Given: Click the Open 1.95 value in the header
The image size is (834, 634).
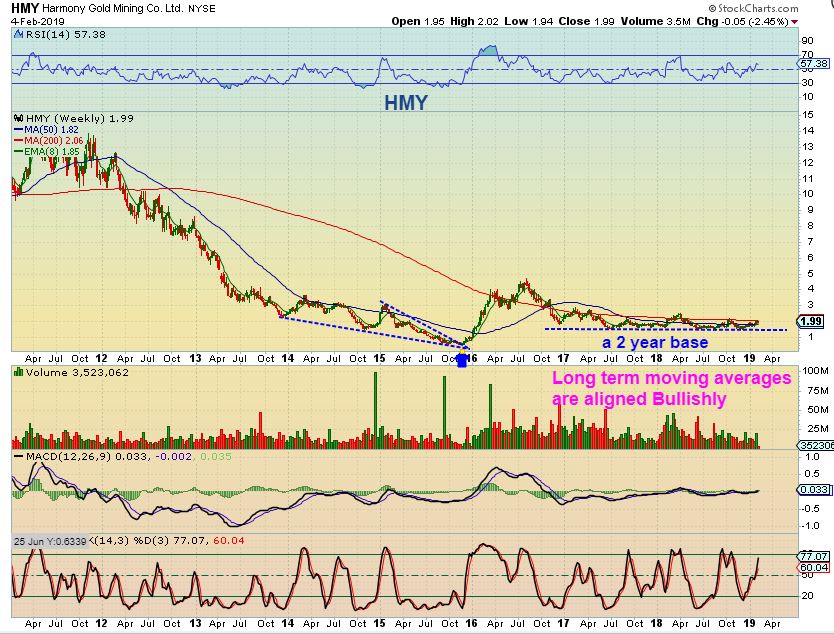Looking at the screenshot, I should click(x=418, y=22).
